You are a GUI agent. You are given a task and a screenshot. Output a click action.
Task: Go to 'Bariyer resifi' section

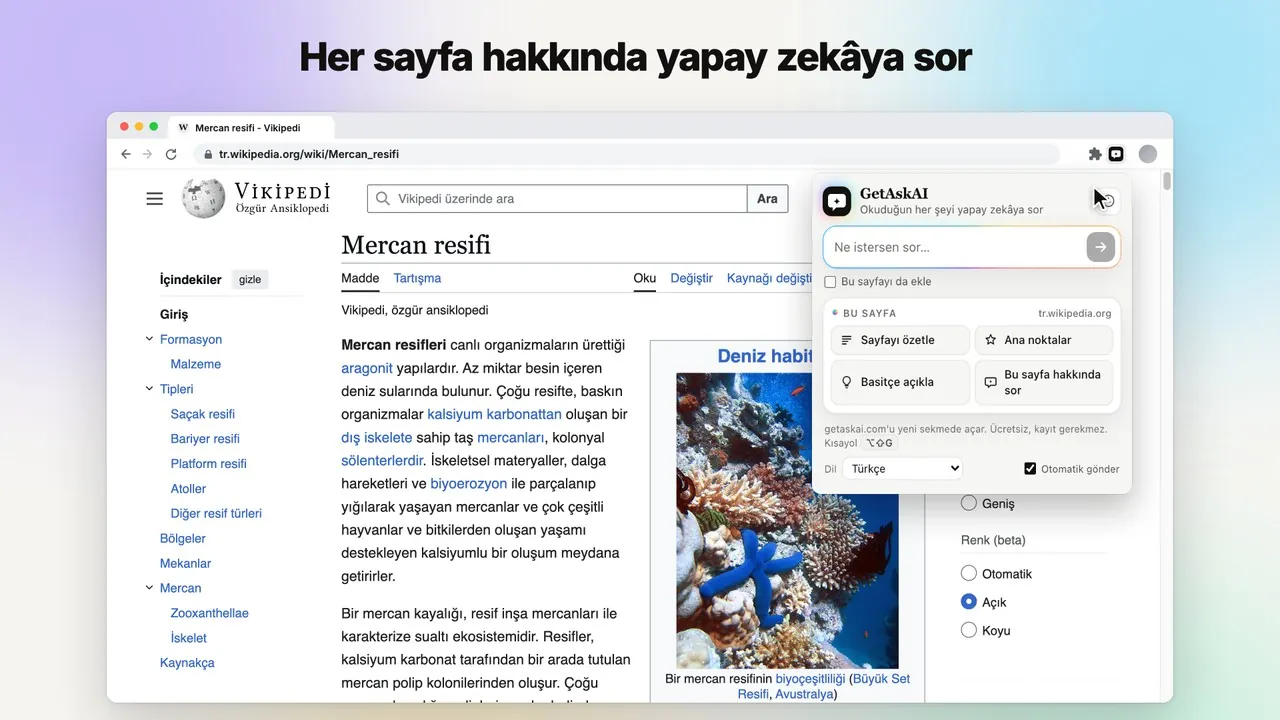(205, 439)
